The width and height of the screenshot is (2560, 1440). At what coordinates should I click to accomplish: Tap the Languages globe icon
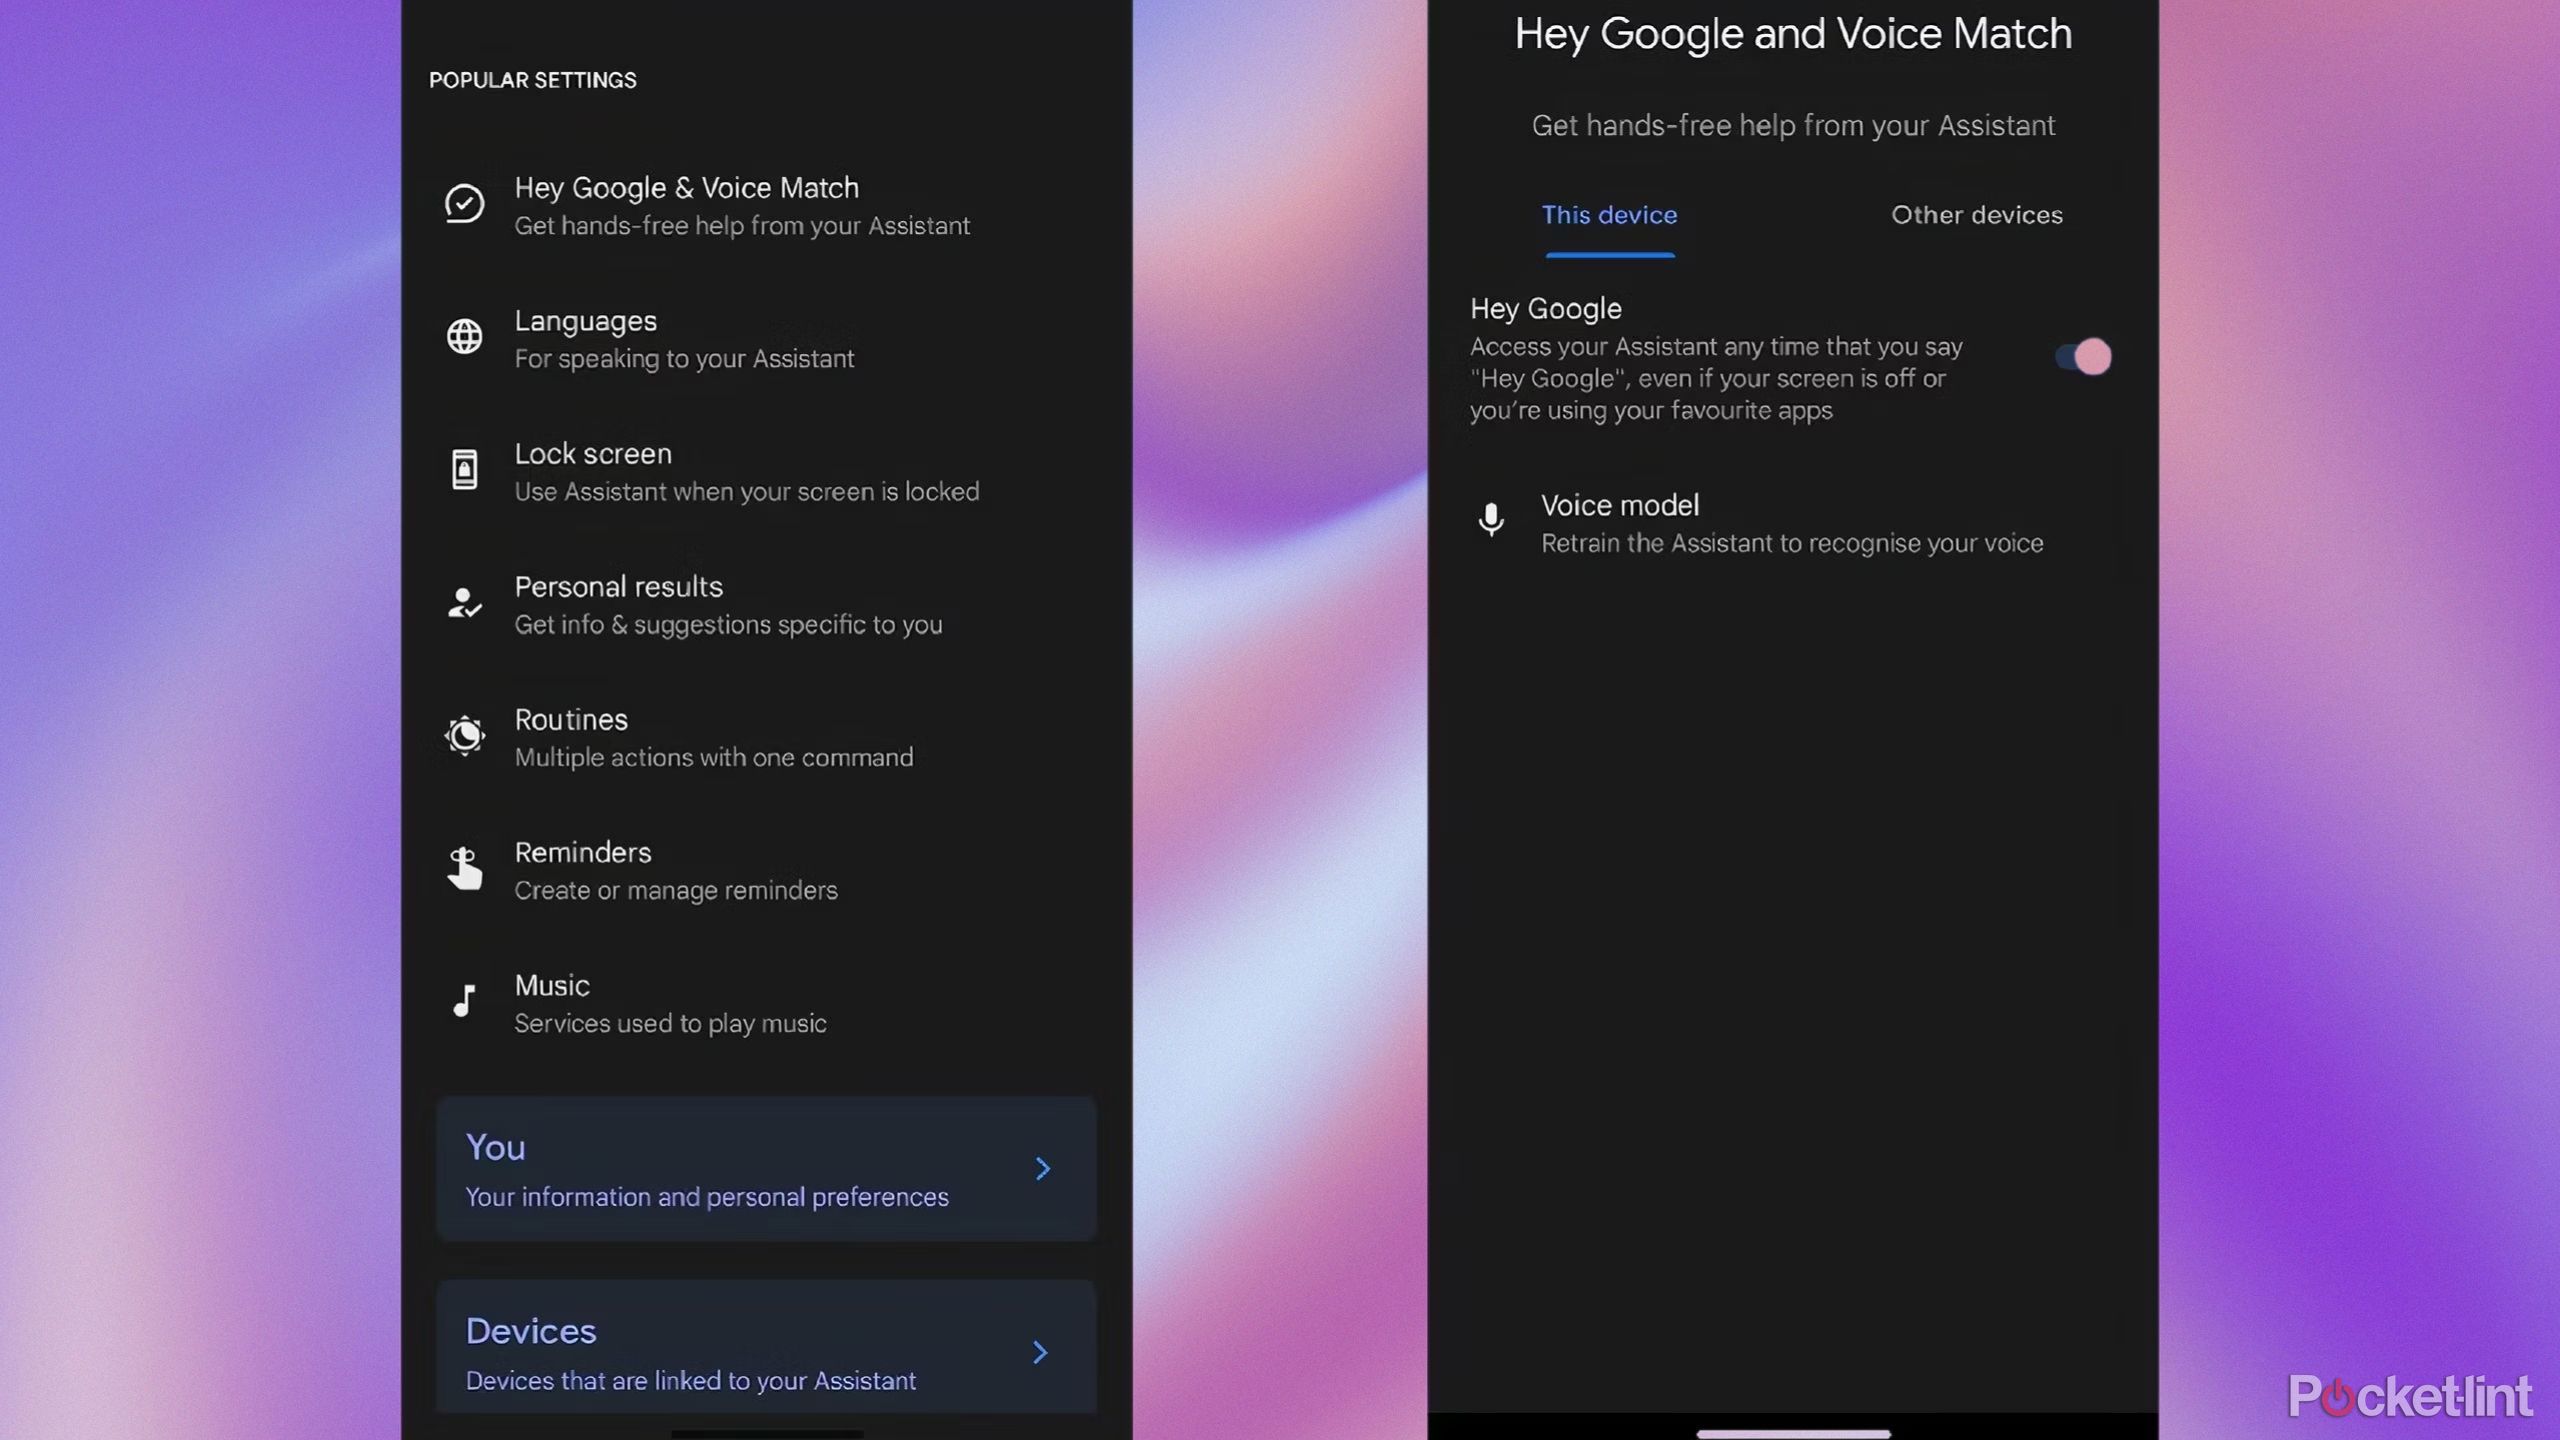(x=464, y=337)
